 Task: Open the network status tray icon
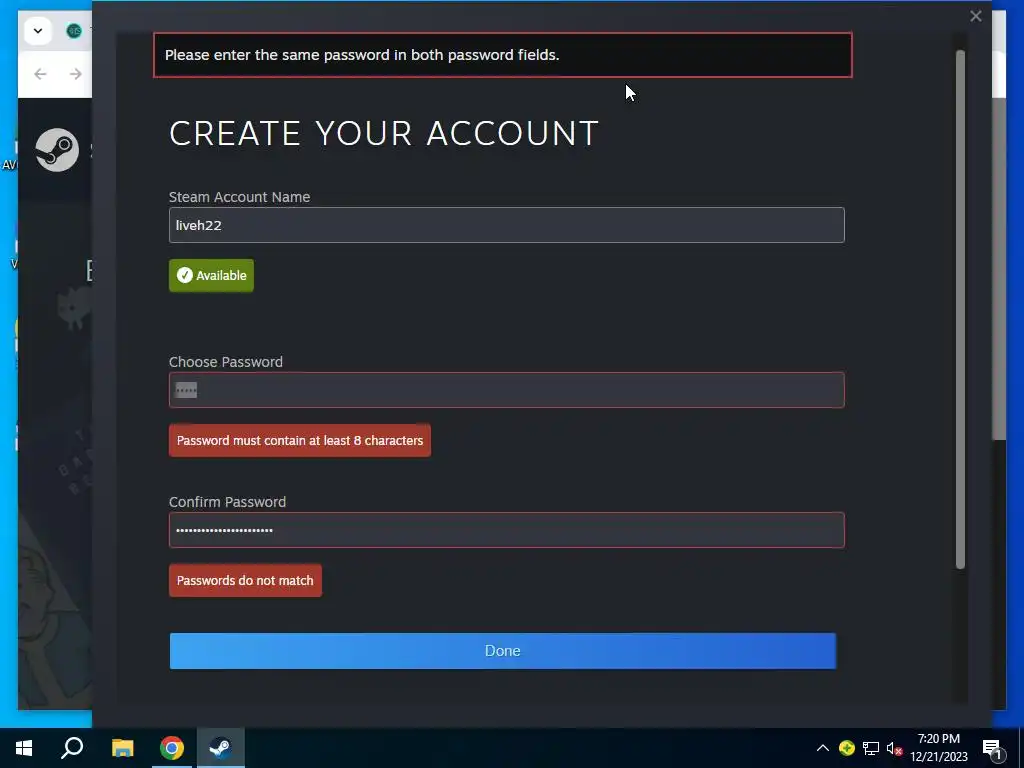(871, 748)
